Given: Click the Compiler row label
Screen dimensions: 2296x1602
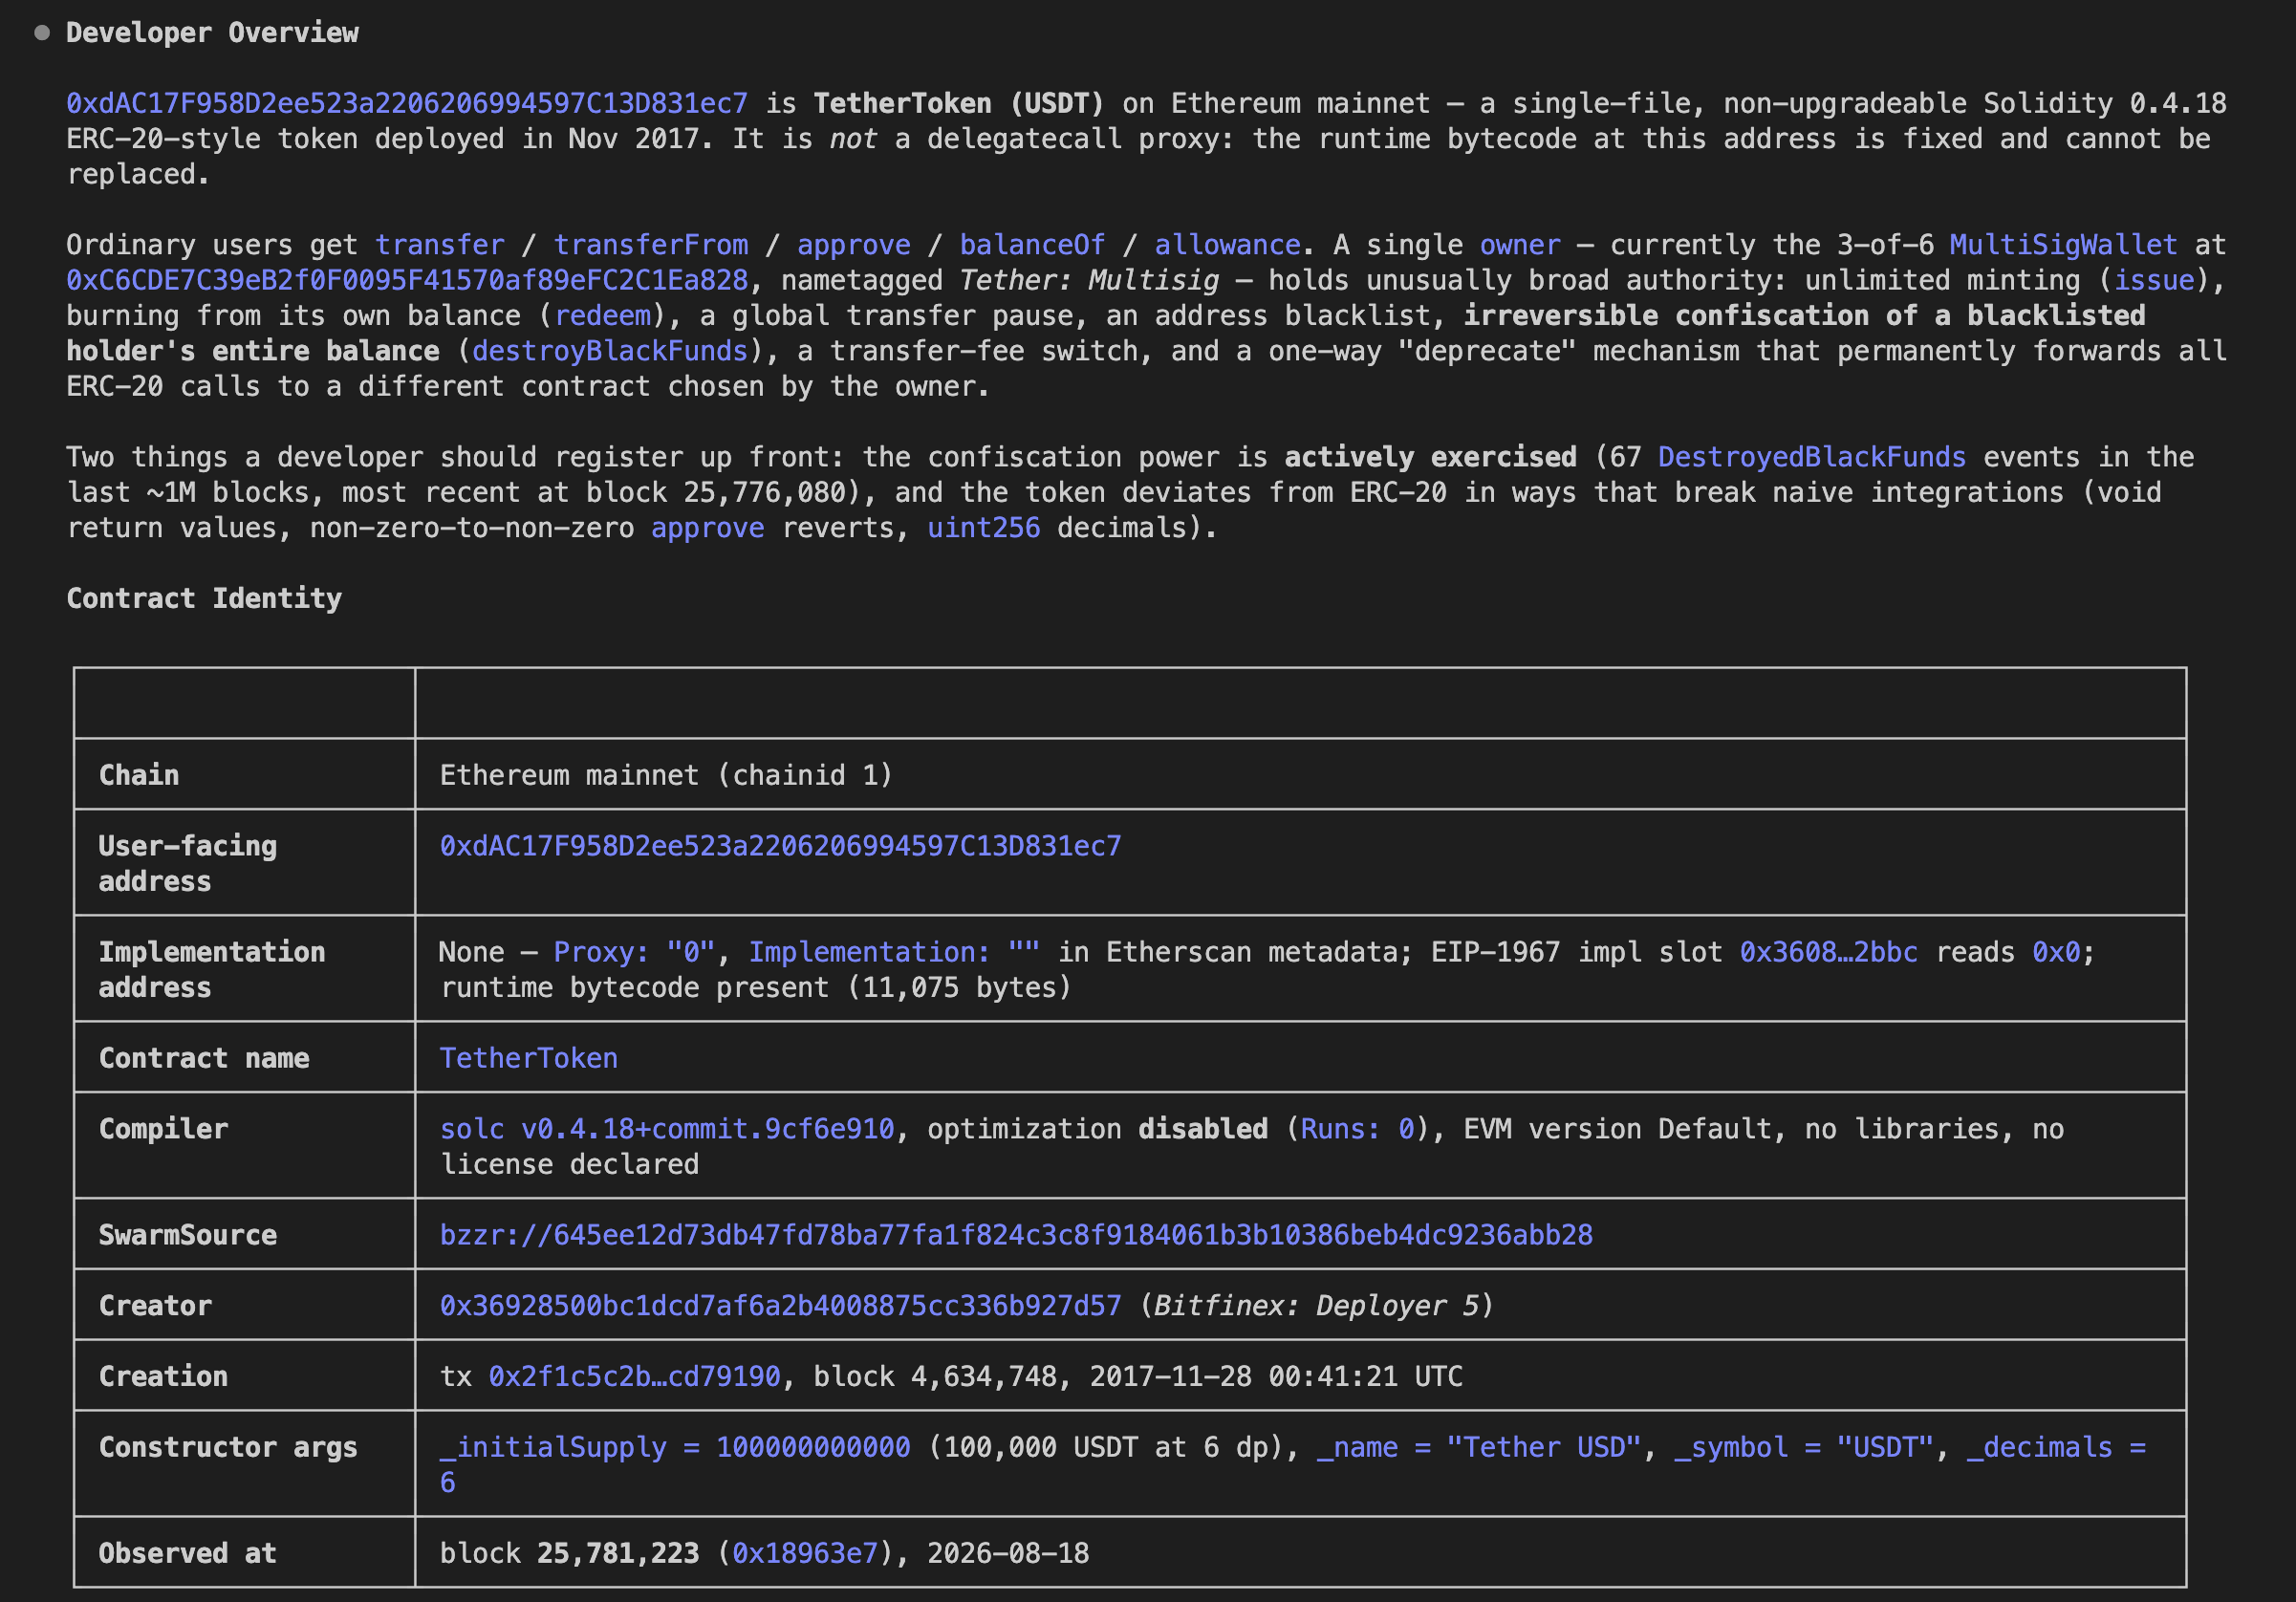Looking at the screenshot, I should 164,1129.
